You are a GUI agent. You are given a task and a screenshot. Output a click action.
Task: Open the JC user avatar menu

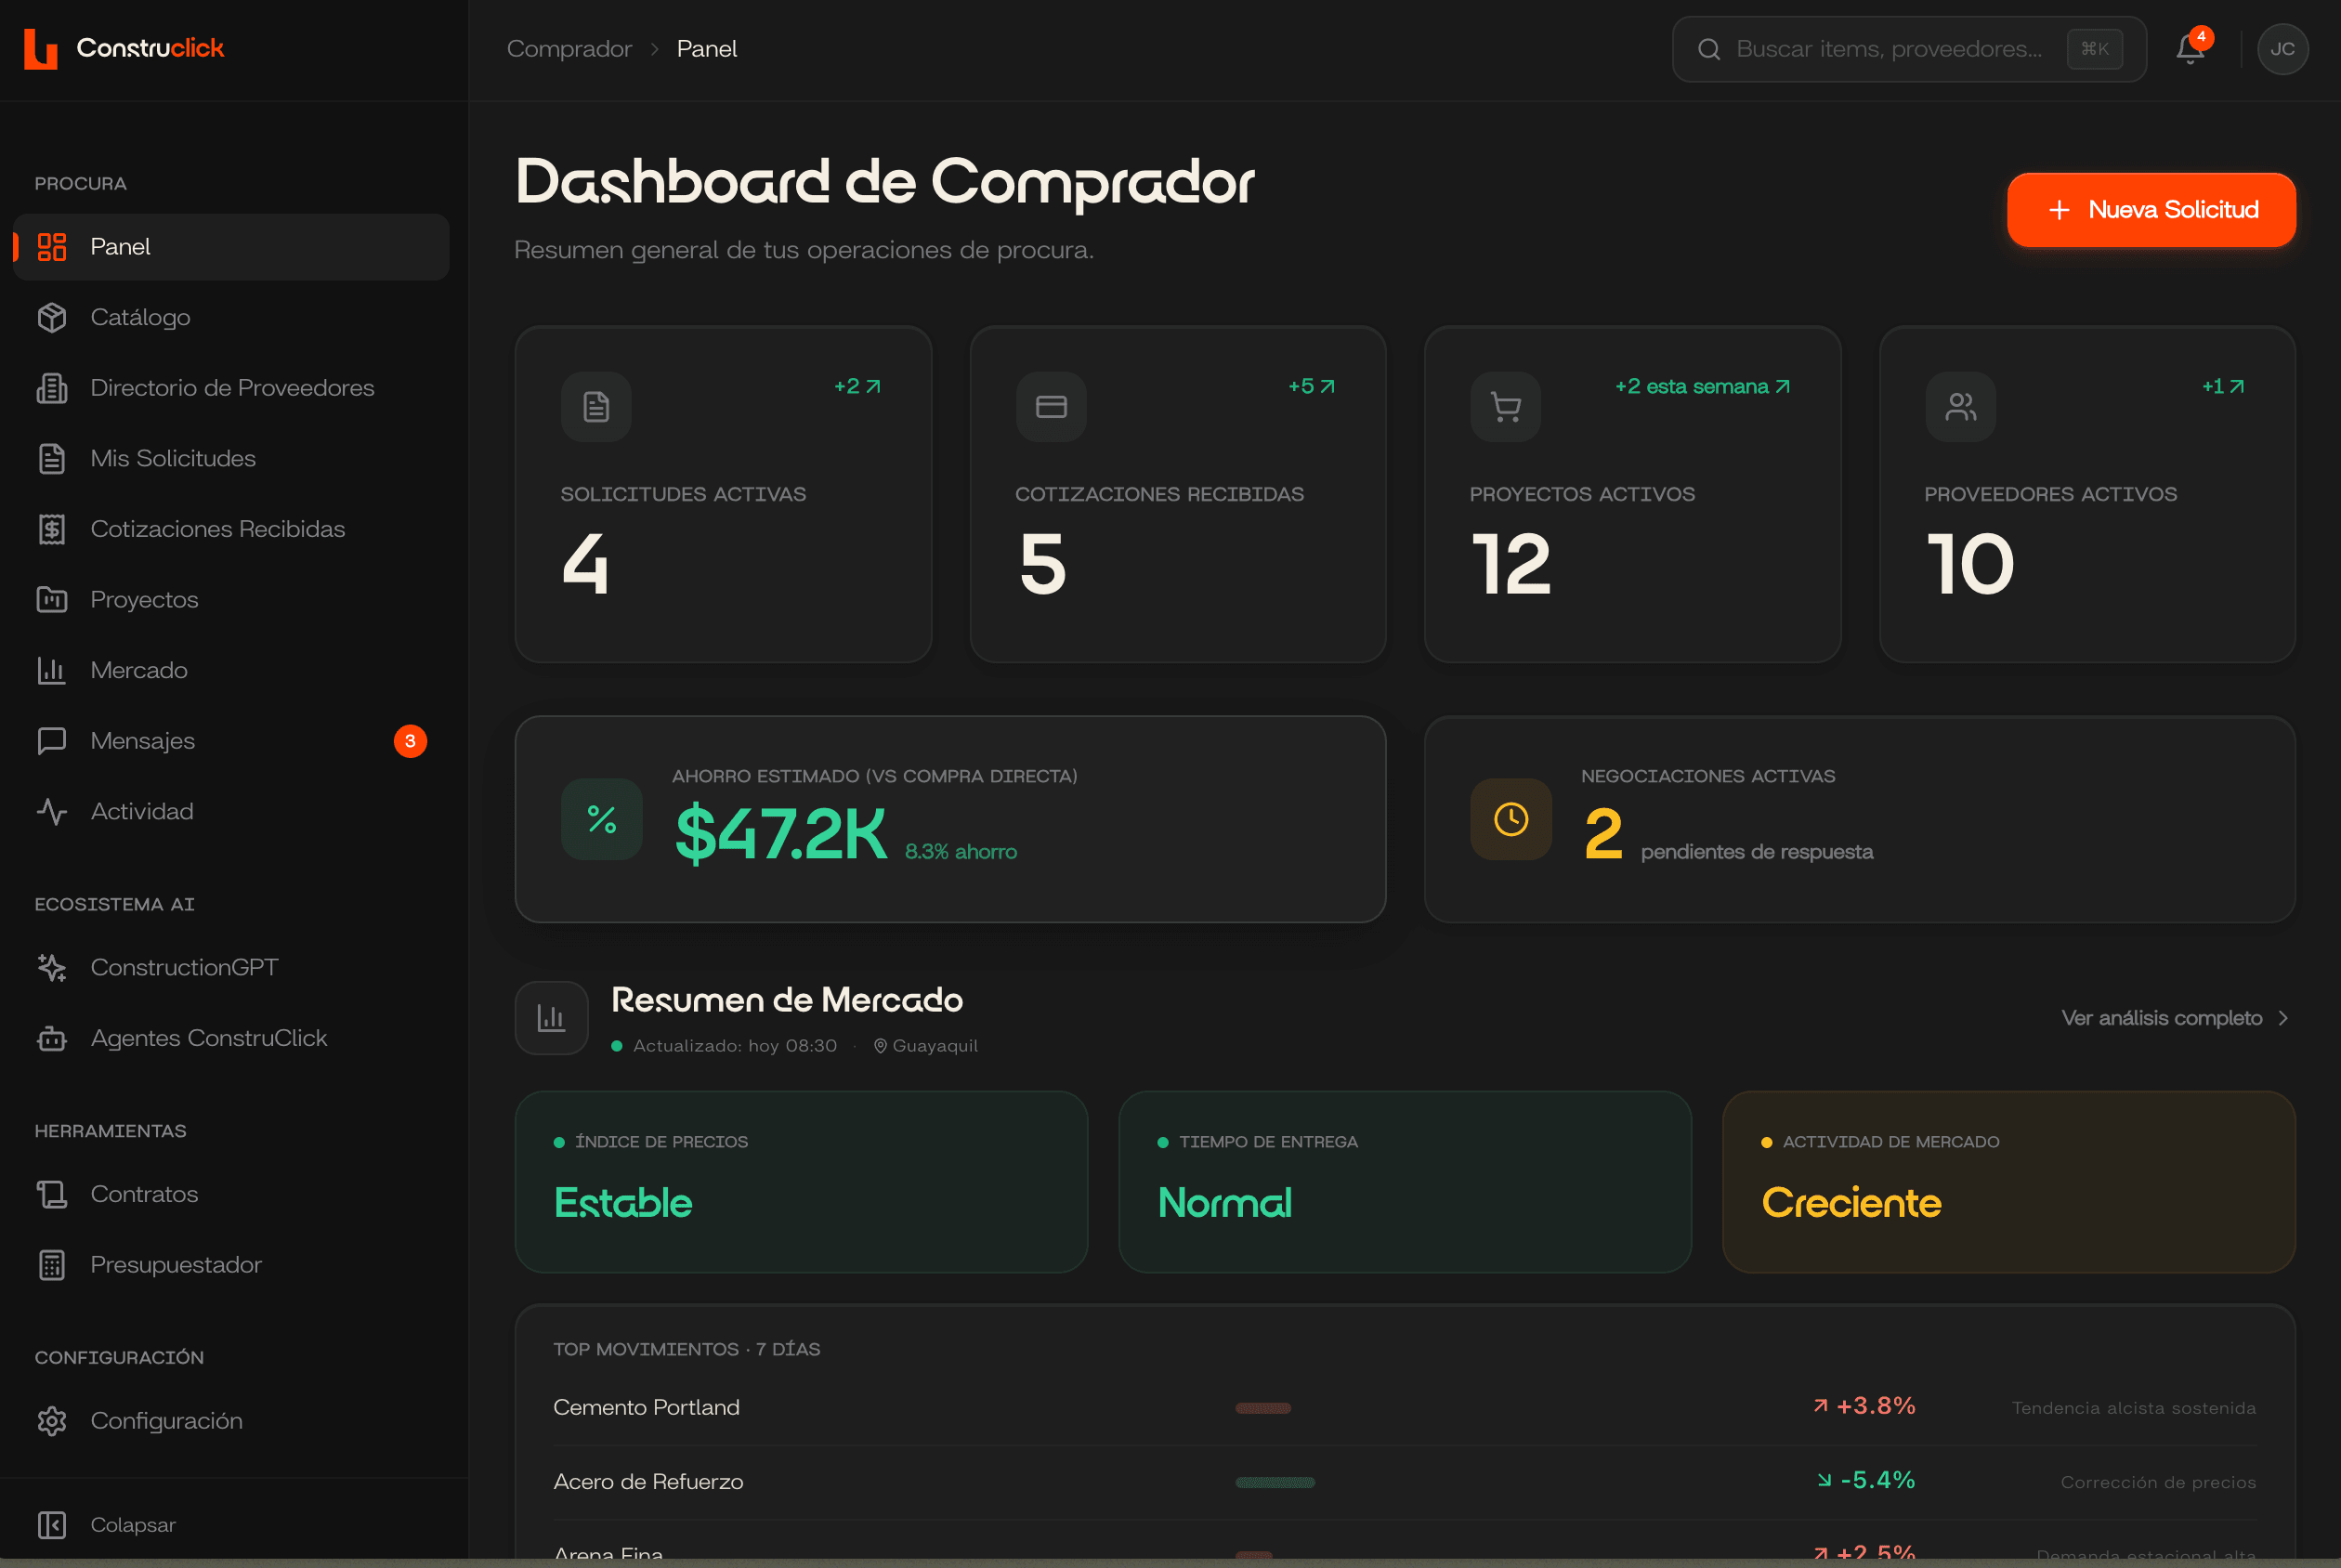(2282, 49)
